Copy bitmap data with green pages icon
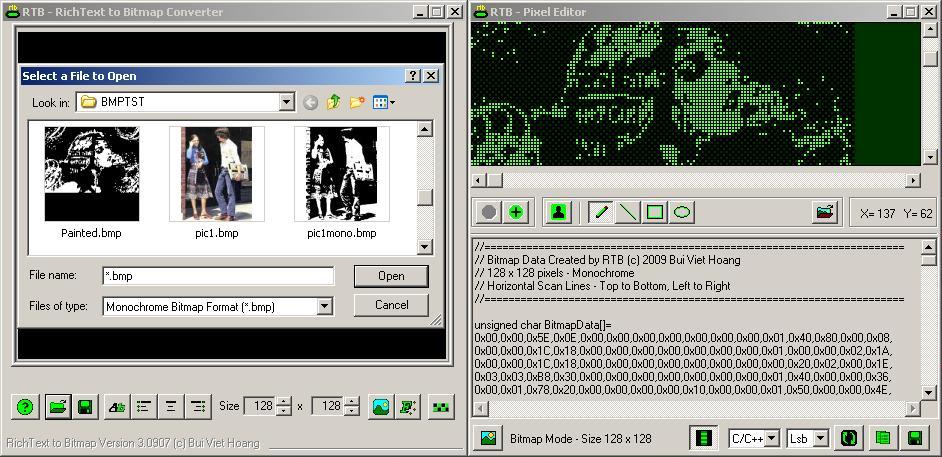Image resolution: width=942 pixels, height=457 pixels. pos(882,438)
